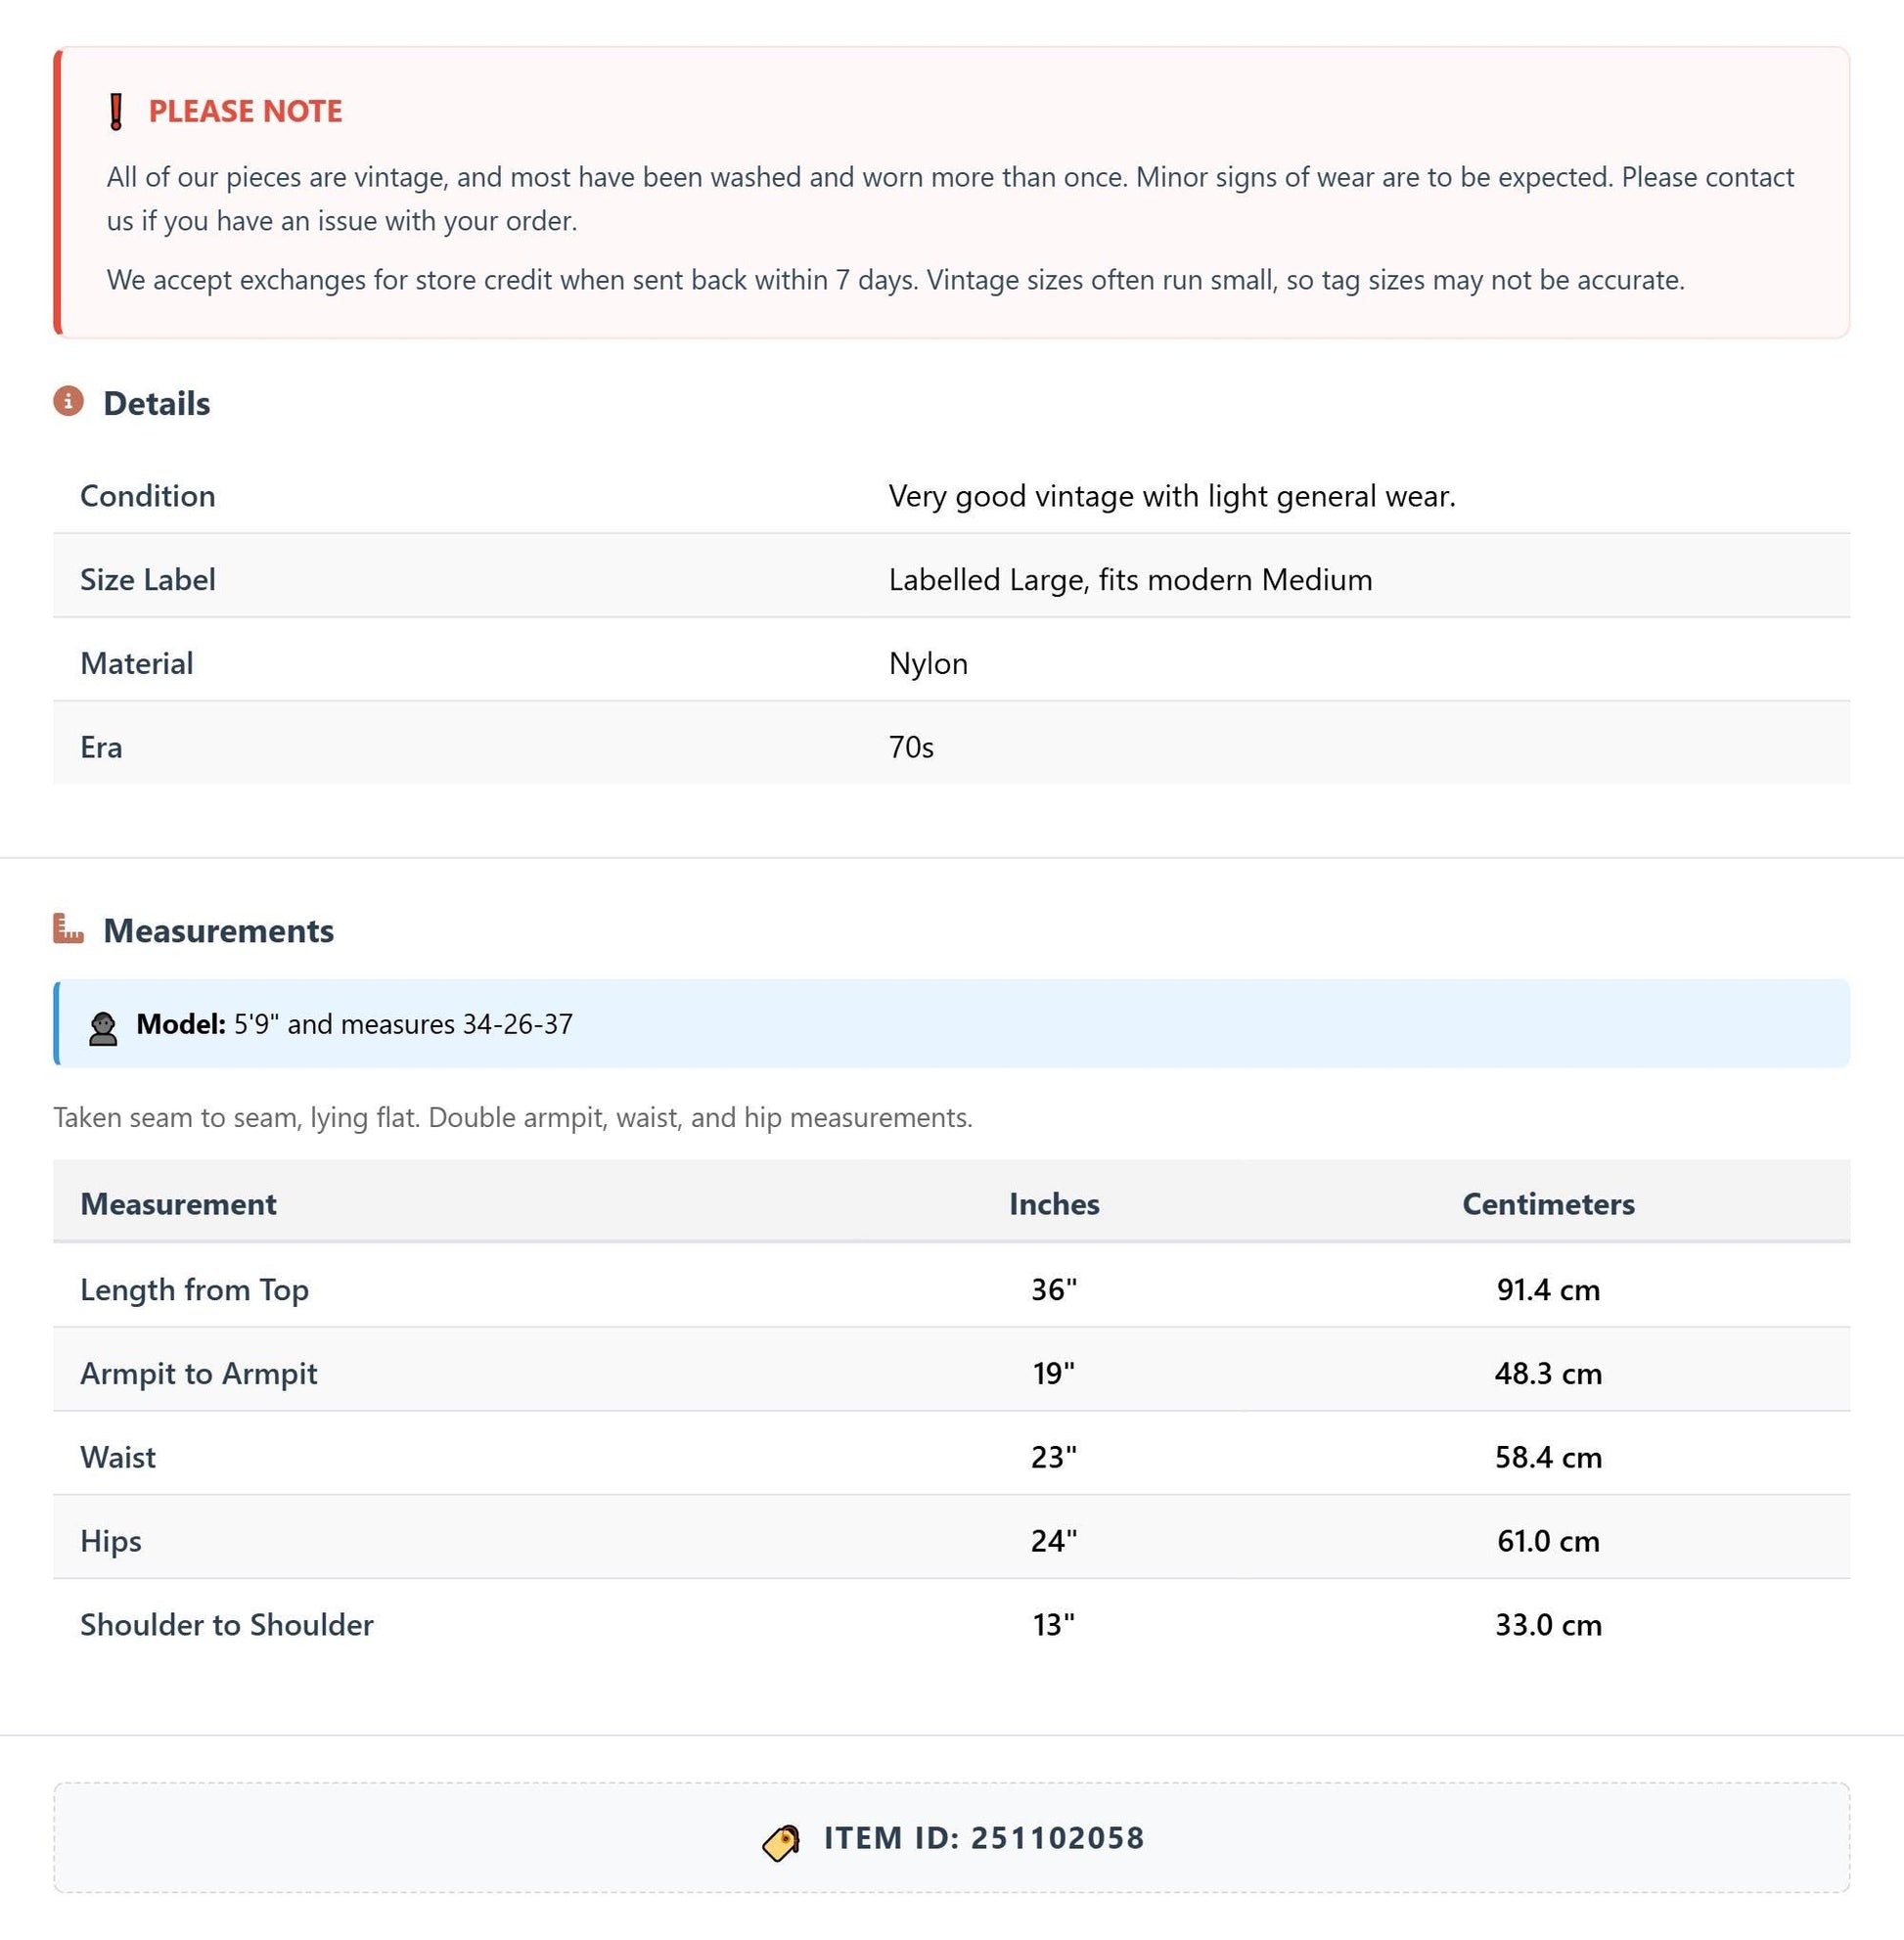Click the price tag icon

(x=781, y=1842)
